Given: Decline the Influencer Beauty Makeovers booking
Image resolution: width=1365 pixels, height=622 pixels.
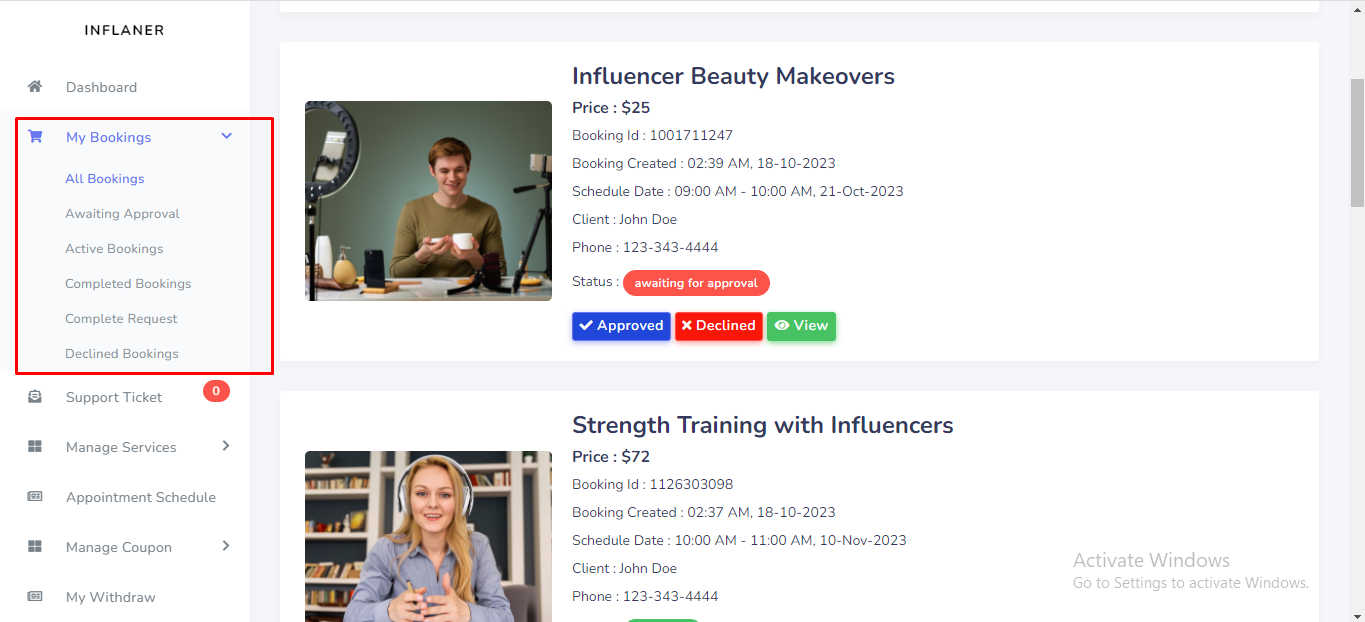Looking at the screenshot, I should pyautogui.click(x=718, y=326).
